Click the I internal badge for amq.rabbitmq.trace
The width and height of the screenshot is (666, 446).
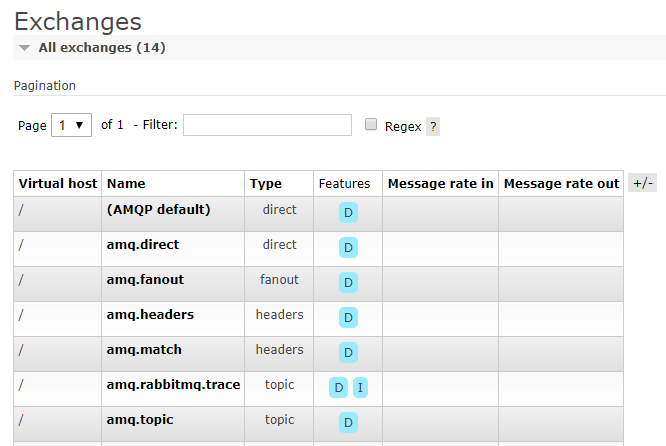360,387
